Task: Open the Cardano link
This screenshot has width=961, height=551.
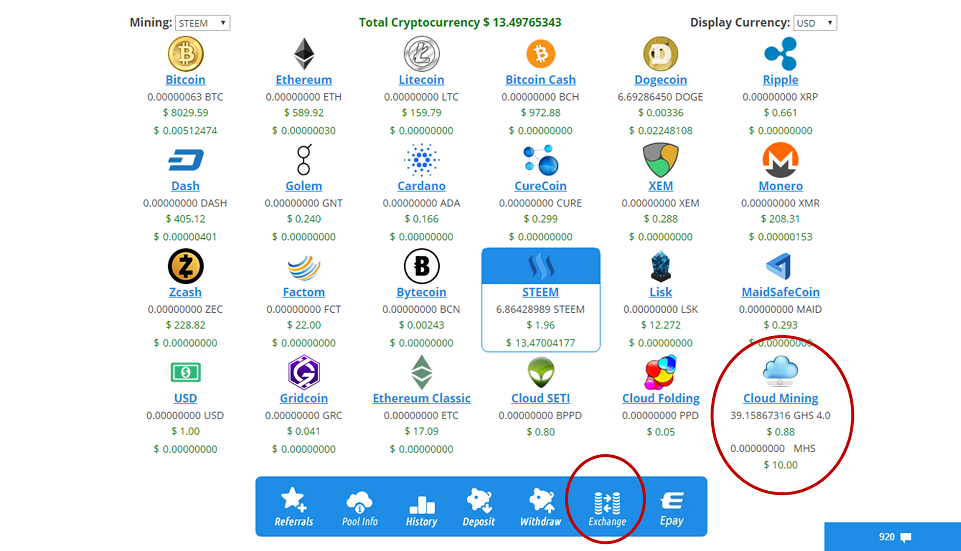Action: [422, 186]
